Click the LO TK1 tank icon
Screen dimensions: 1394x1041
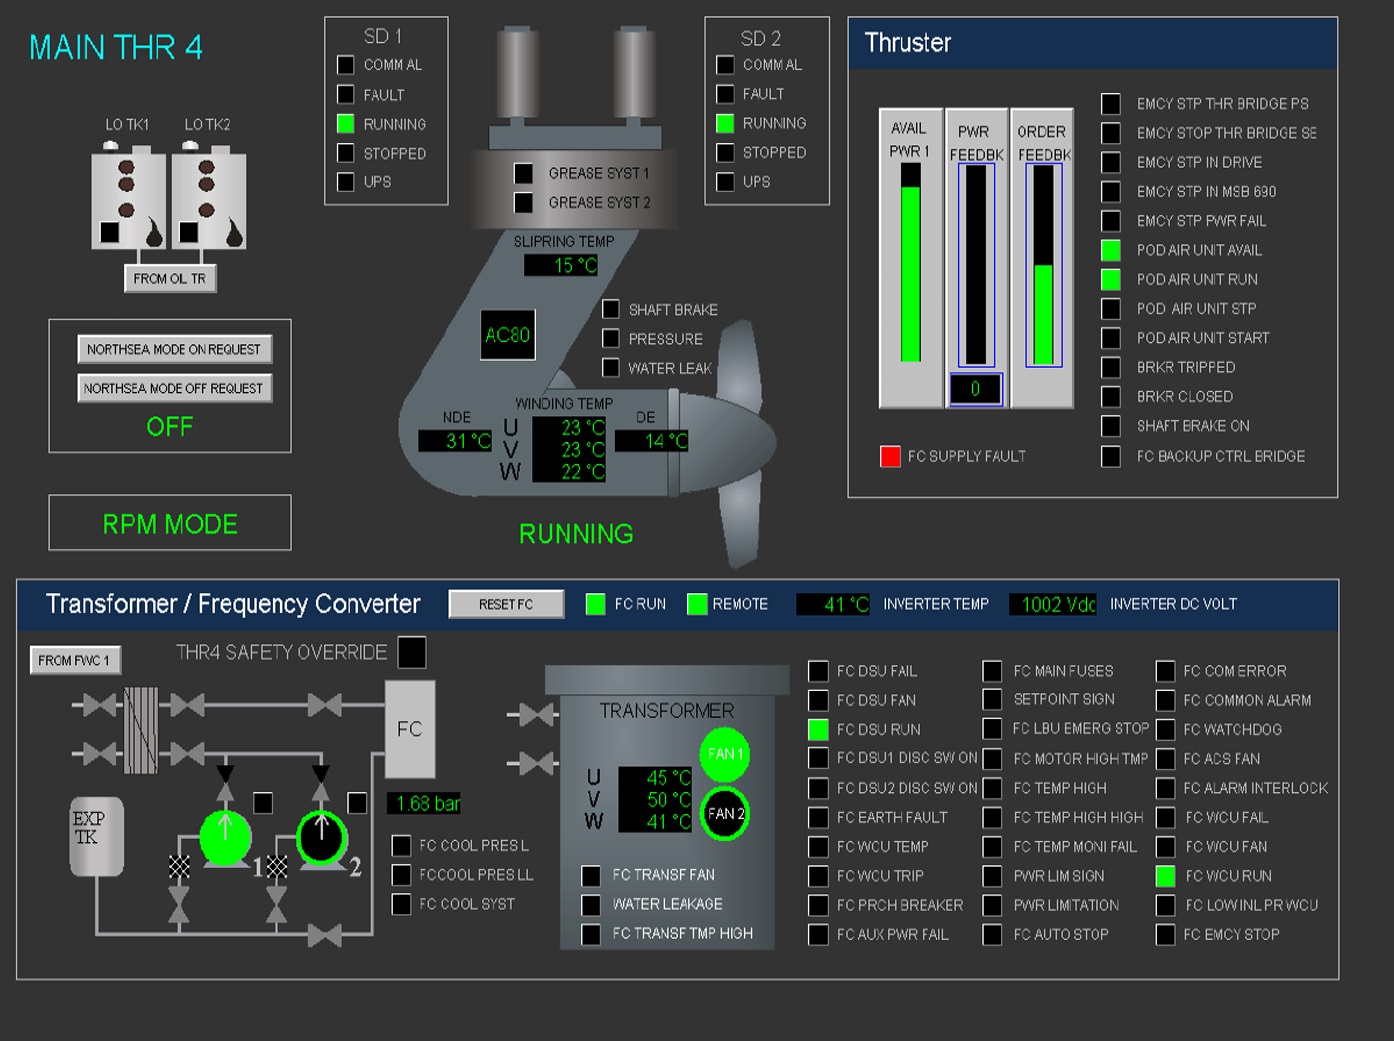(128, 200)
